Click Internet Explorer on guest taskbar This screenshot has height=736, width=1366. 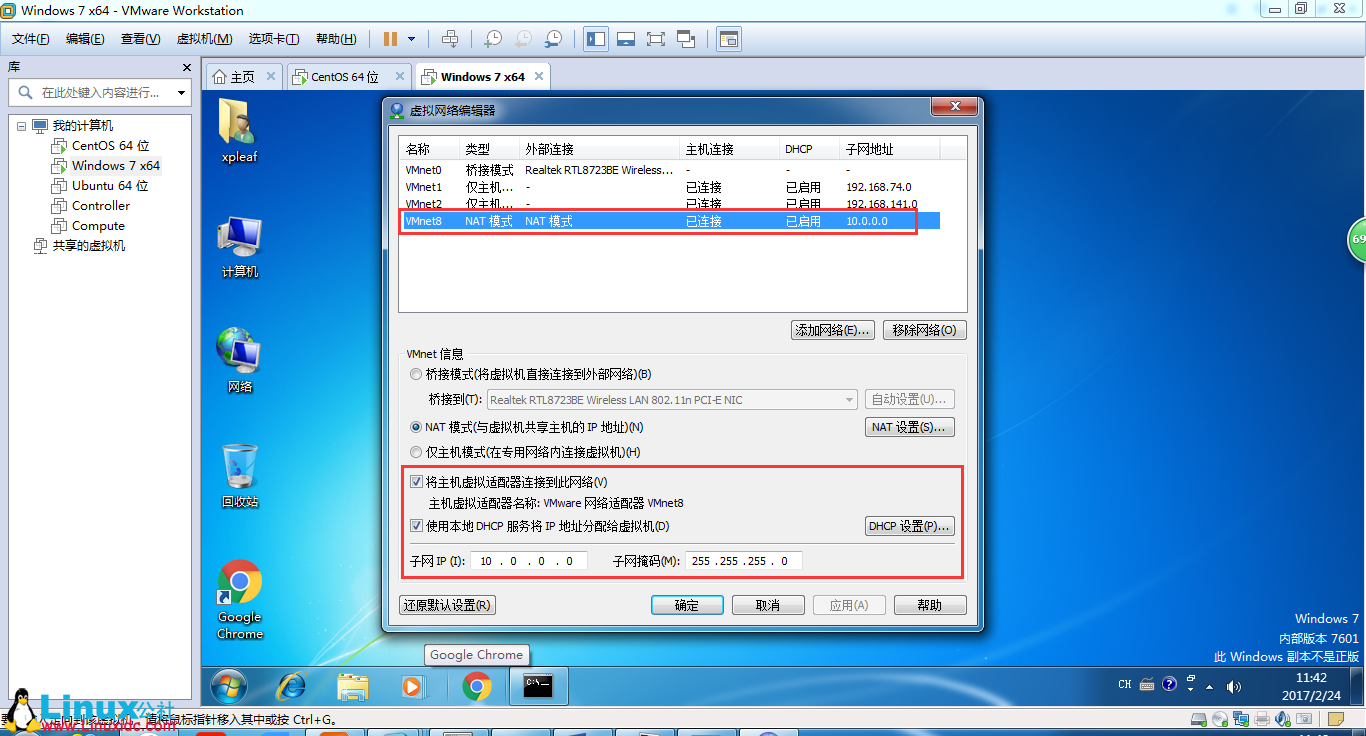[x=291, y=687]
